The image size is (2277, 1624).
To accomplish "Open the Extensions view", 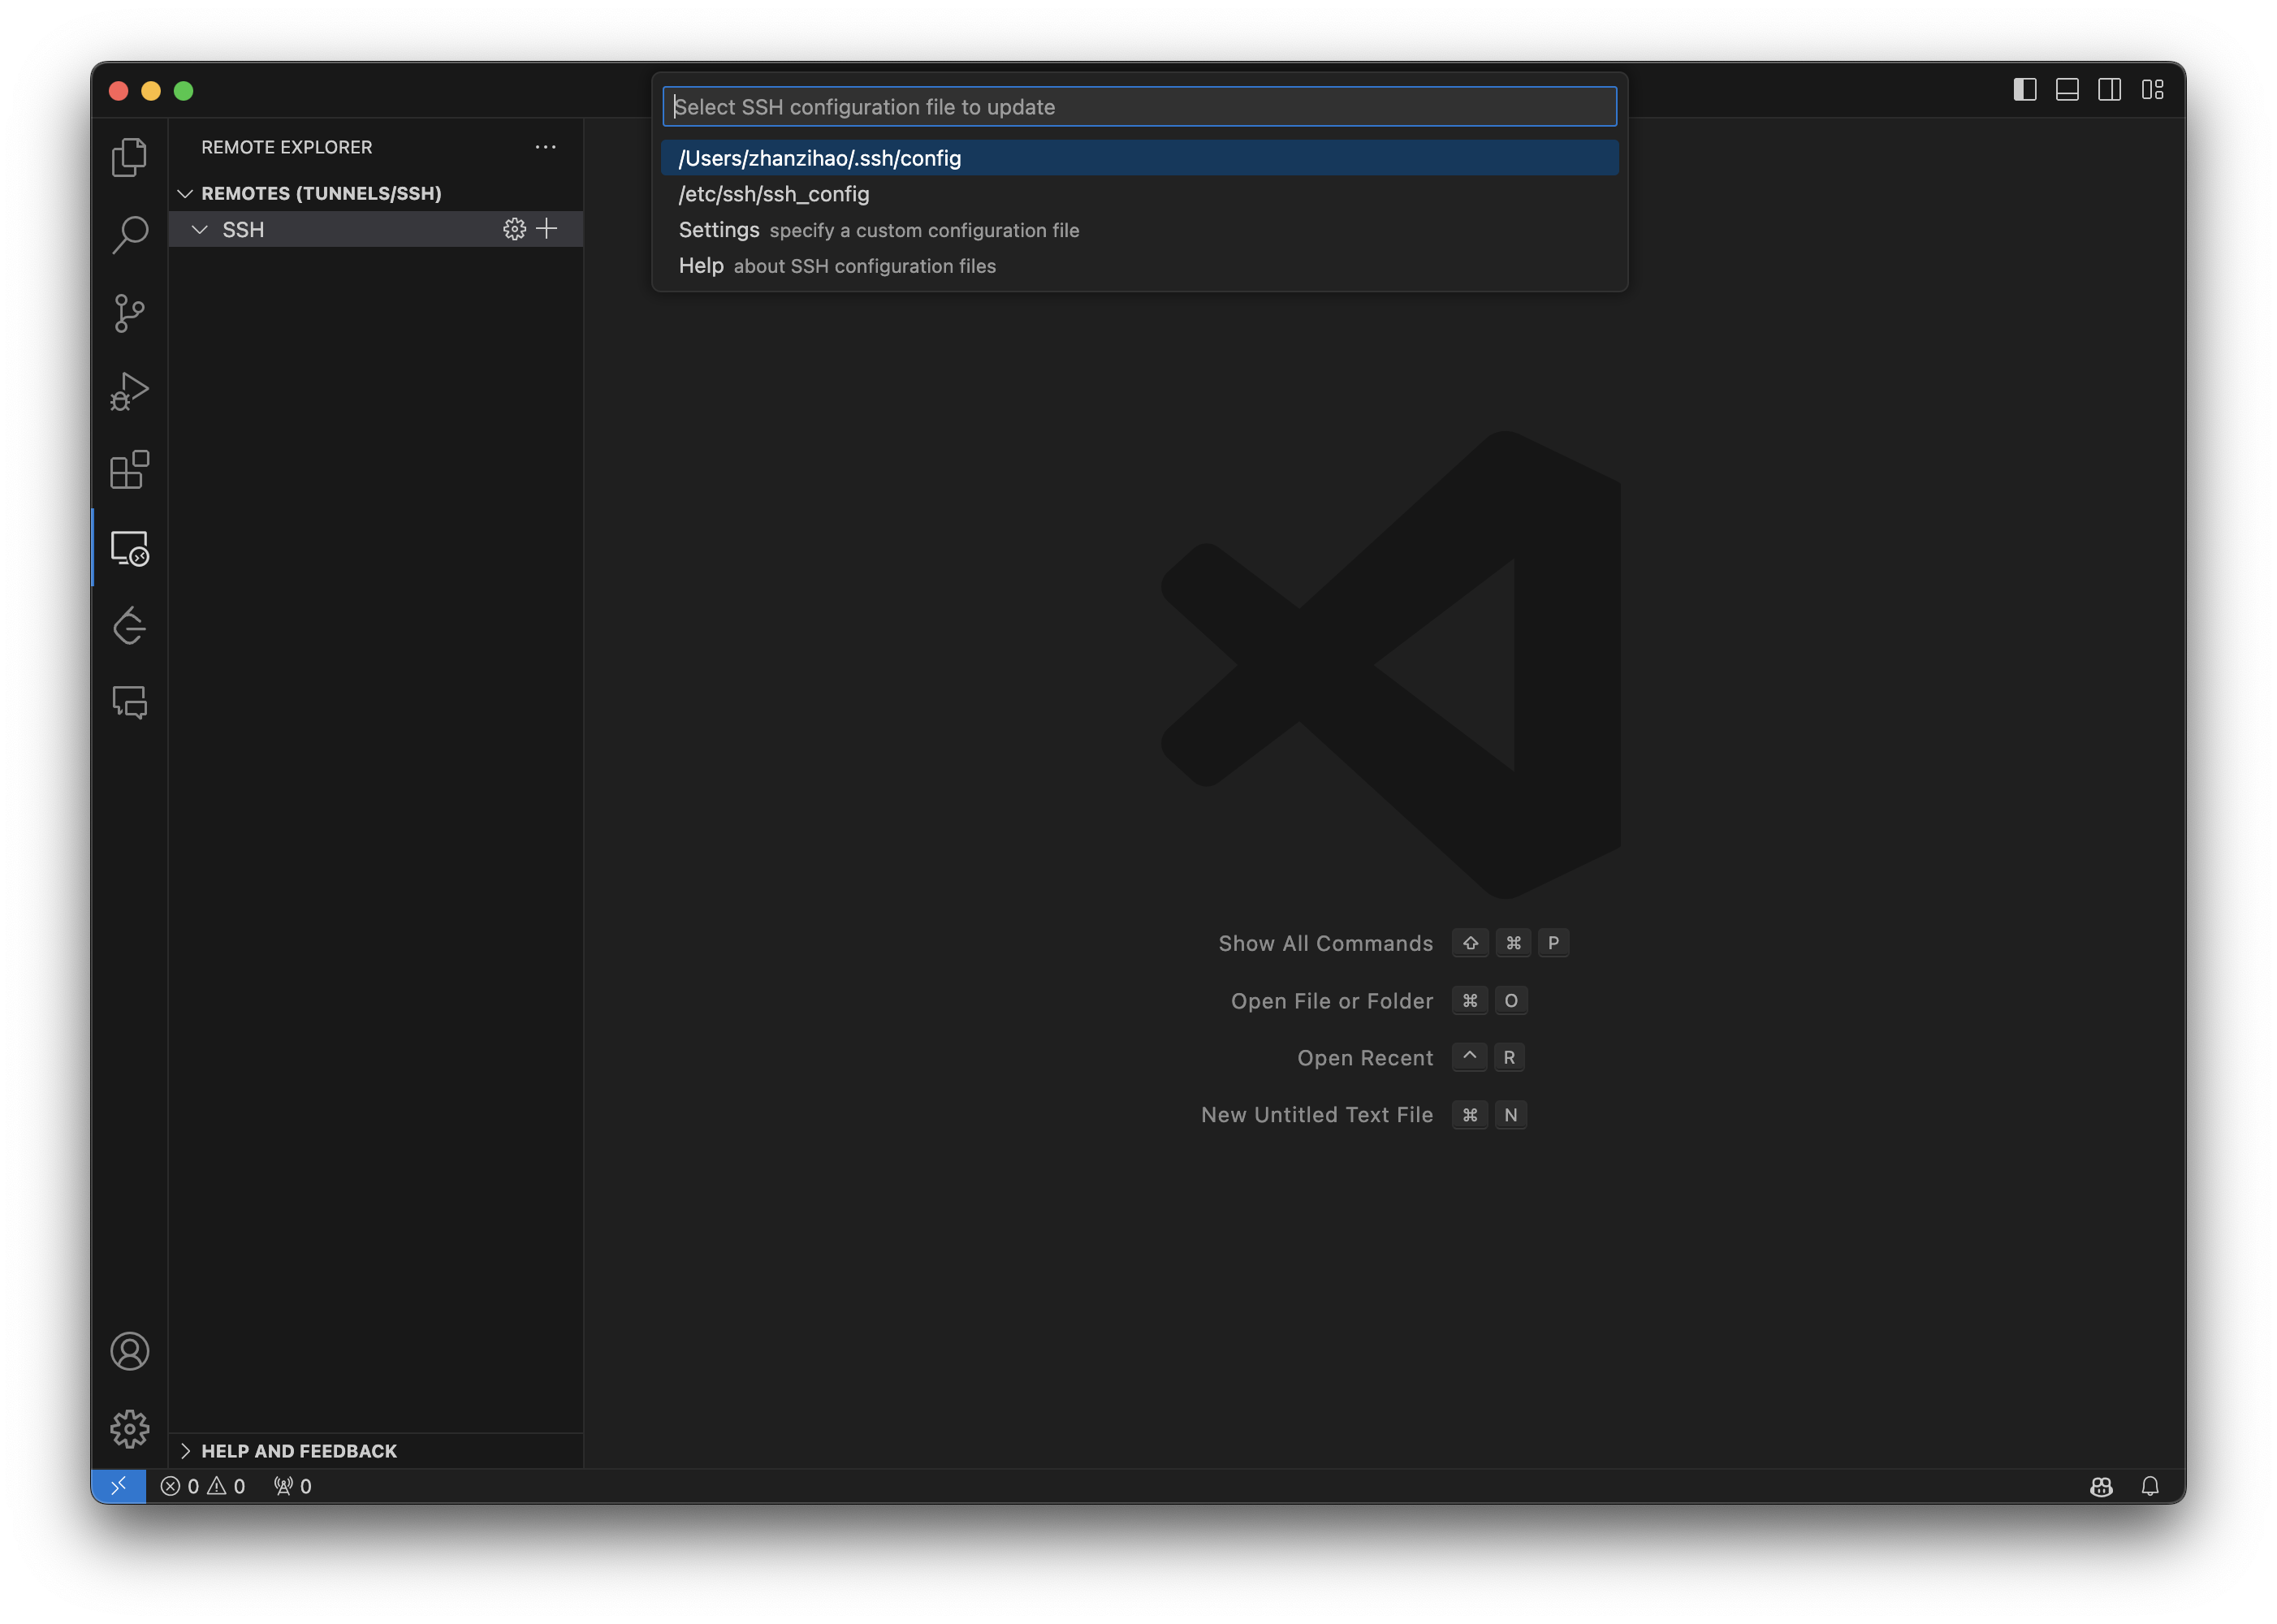I will coord(129,469).
